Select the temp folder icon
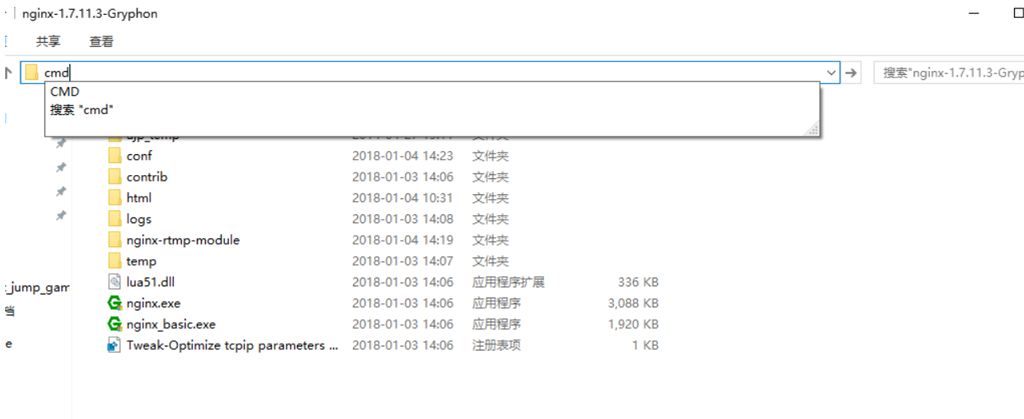Screen dimensions: 1024x419 pos(115,261)
